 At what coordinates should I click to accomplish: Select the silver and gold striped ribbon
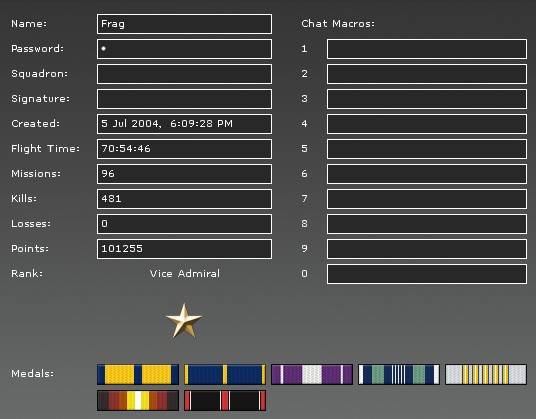click(486, 374)
